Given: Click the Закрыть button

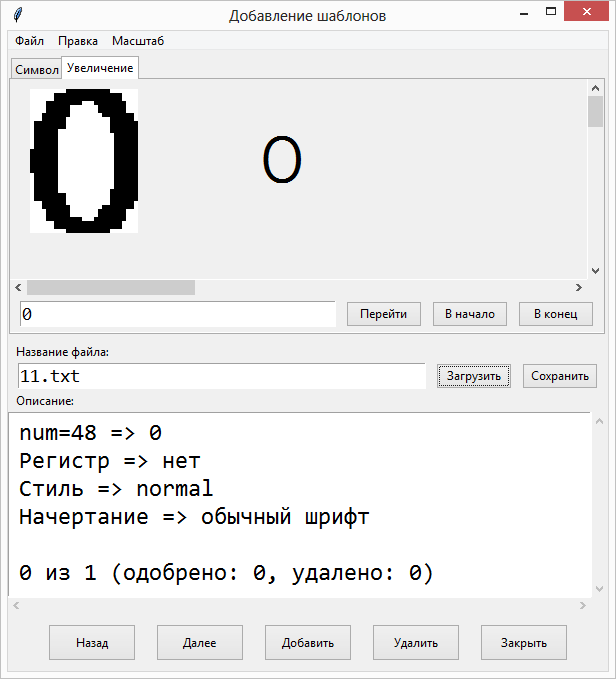Looking at the screenshot, I should point(523,642).
